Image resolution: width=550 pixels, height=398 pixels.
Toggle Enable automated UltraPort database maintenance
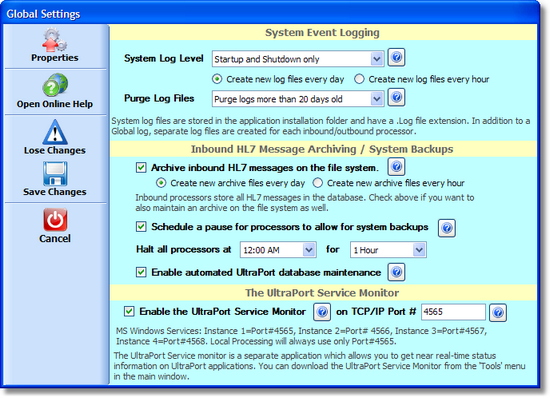tap(141, 272)
